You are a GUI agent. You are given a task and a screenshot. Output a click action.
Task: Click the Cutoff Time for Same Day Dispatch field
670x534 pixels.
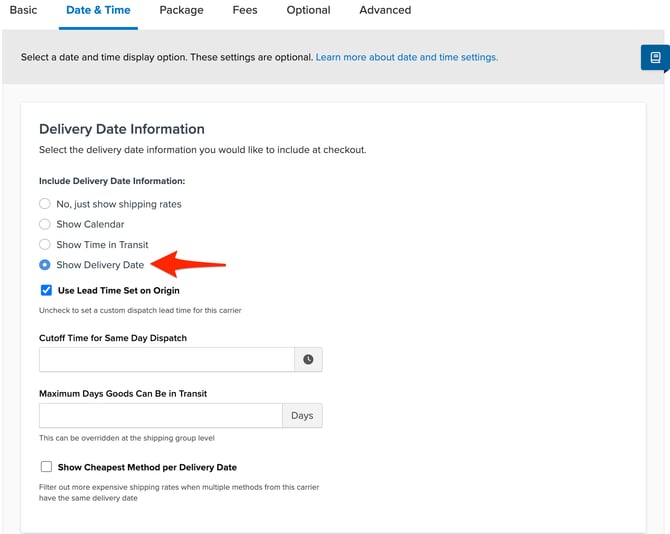tap(167, 360)
